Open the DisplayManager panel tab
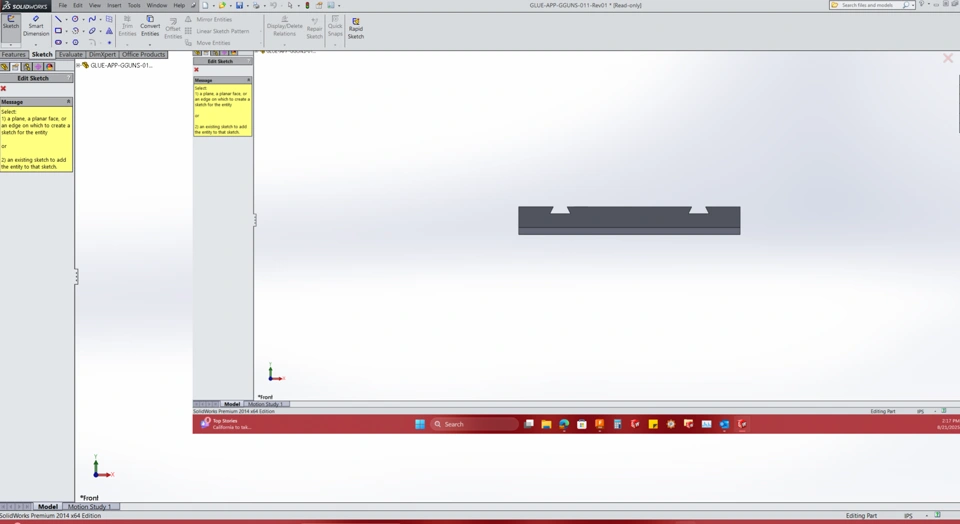Image resolution: width=960 pixels, height=524 pixels. [x=49, y=67]
